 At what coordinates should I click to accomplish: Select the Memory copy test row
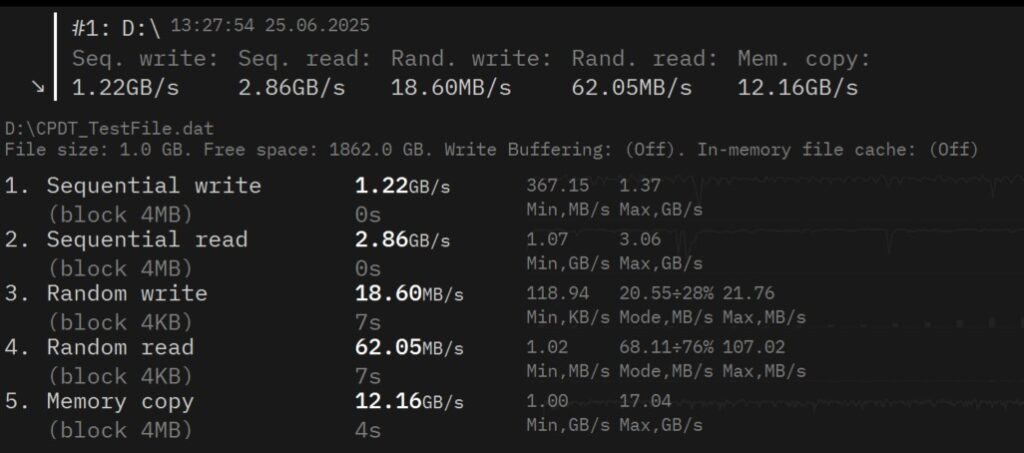point(120,402)
